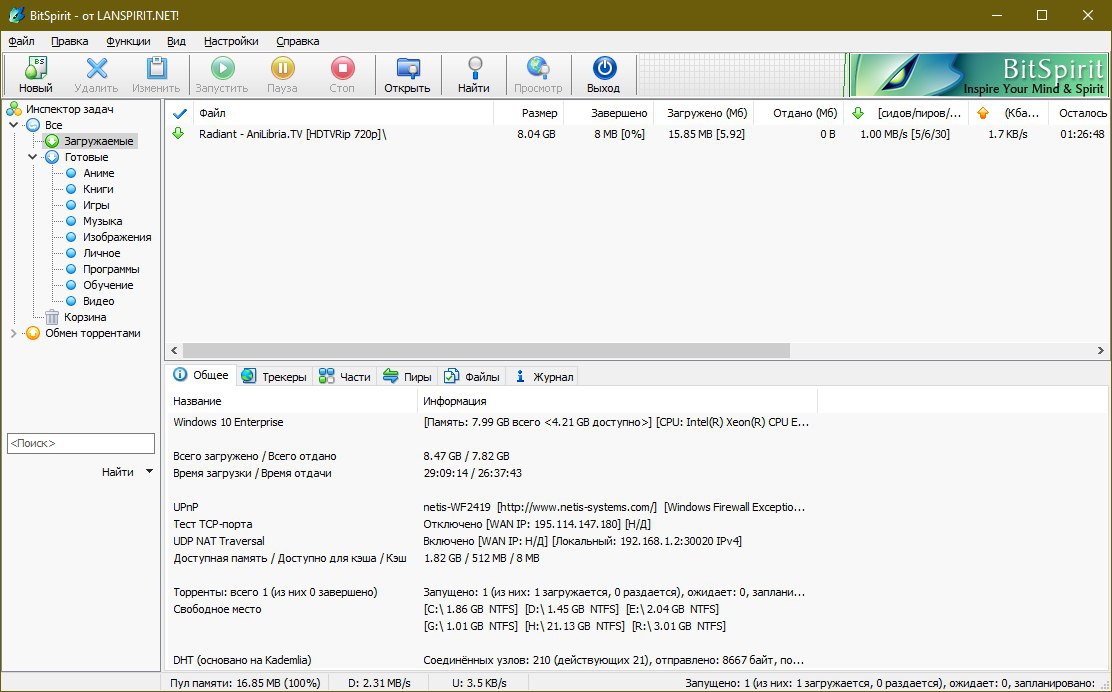Collapse the Все tree node
1112x692 pixels.
point(13,125)
